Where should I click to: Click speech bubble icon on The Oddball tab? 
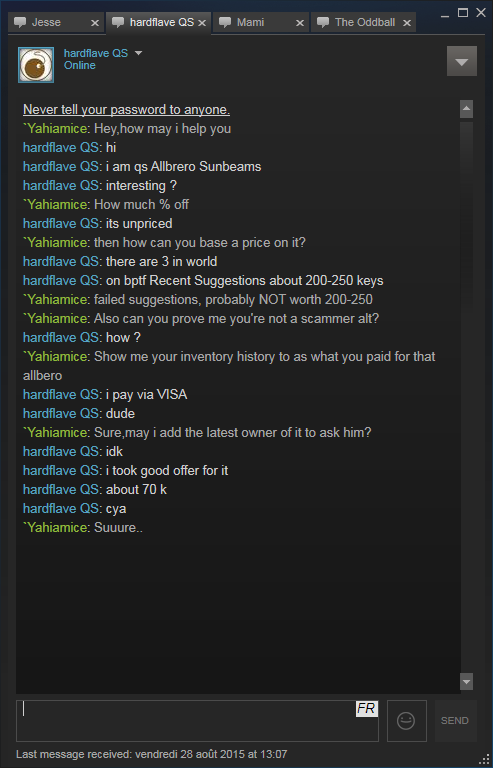click(x=323, y=22)
